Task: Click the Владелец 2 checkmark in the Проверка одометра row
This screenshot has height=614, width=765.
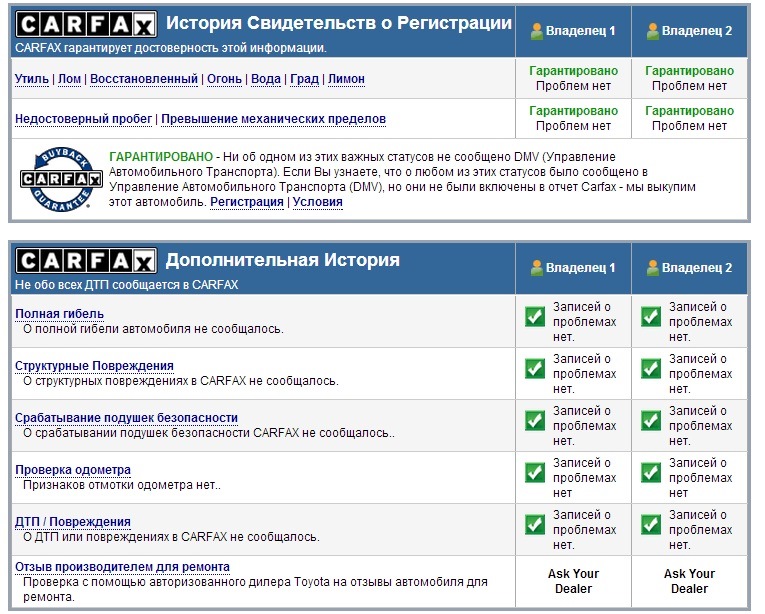Action: tap(651, 472)
